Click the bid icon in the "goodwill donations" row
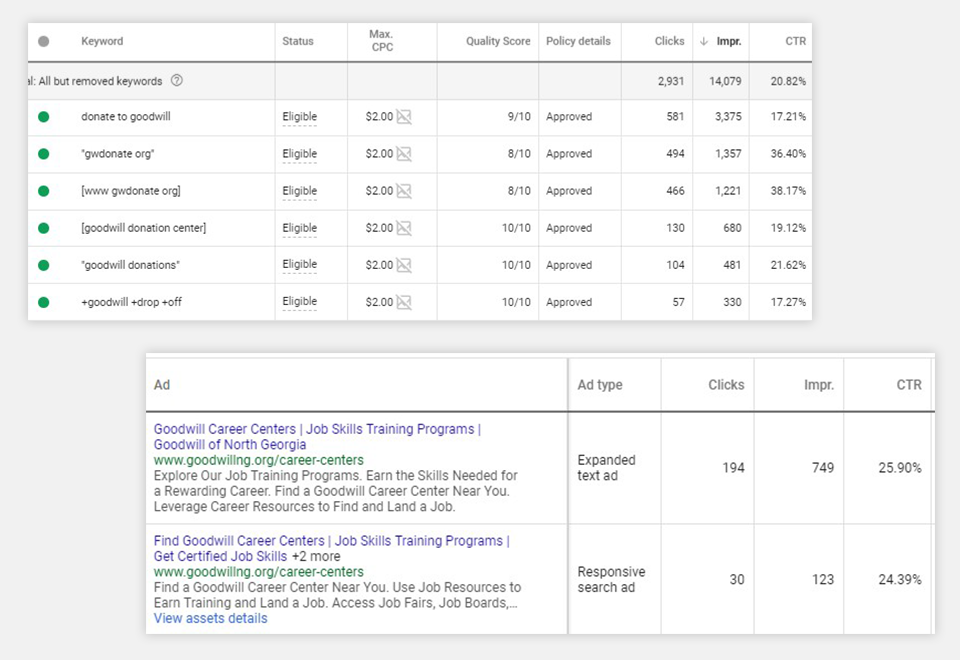Viewport: 960px width, 660px height. click(x=403, y=265)
